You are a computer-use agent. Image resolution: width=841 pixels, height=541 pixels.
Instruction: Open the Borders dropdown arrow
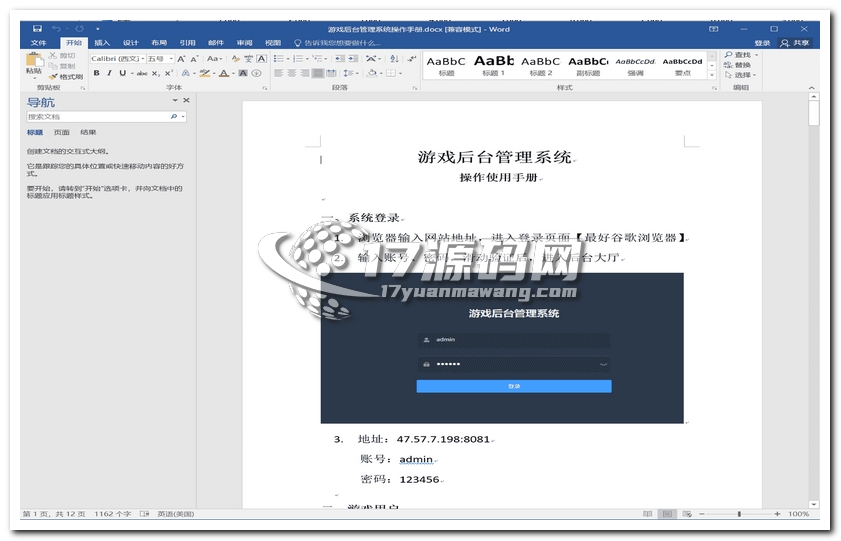tap(400, 73)
